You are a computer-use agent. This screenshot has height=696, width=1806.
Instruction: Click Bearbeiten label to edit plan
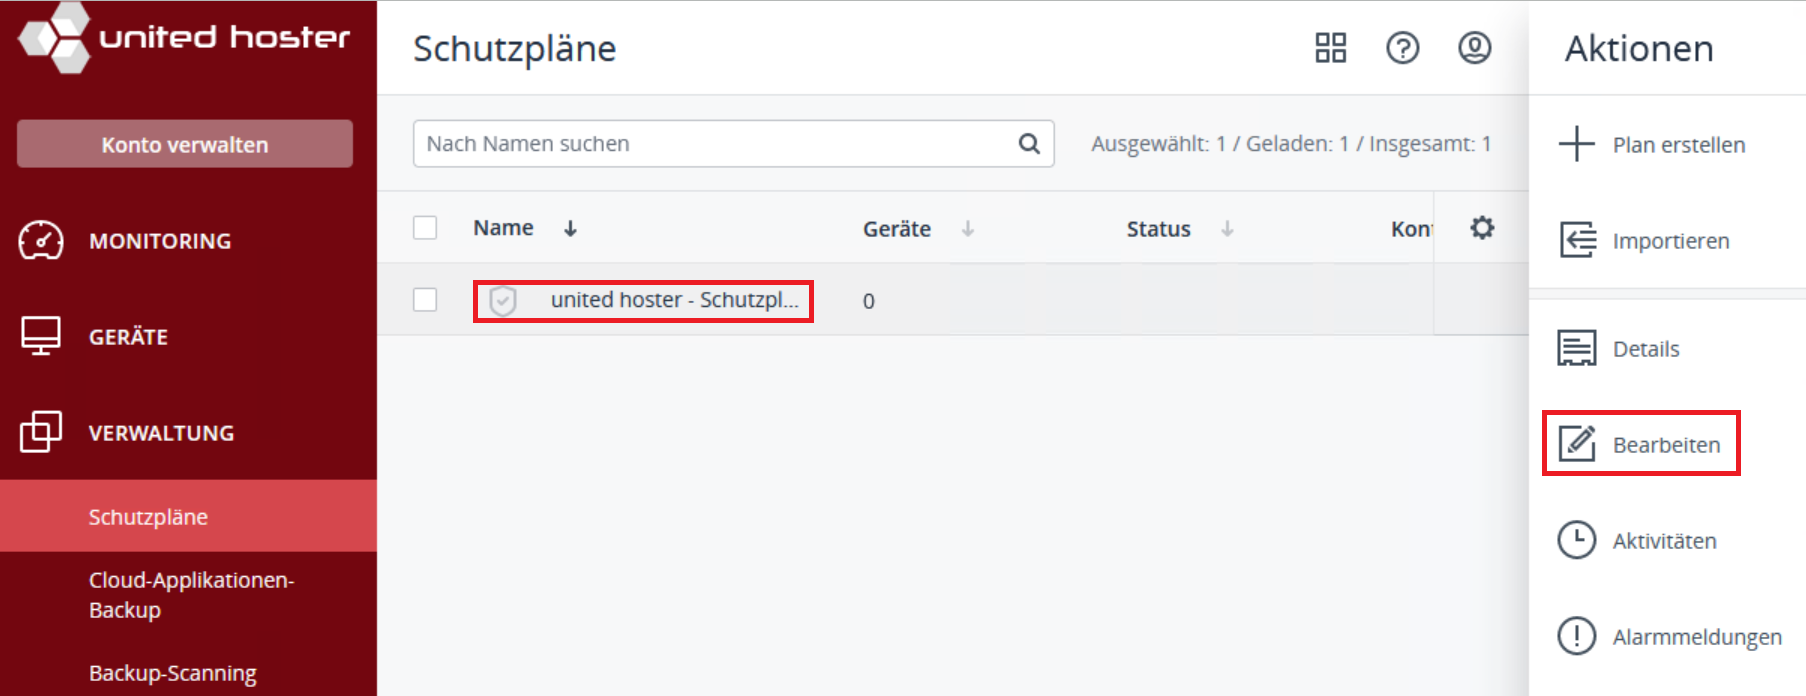1667,445
